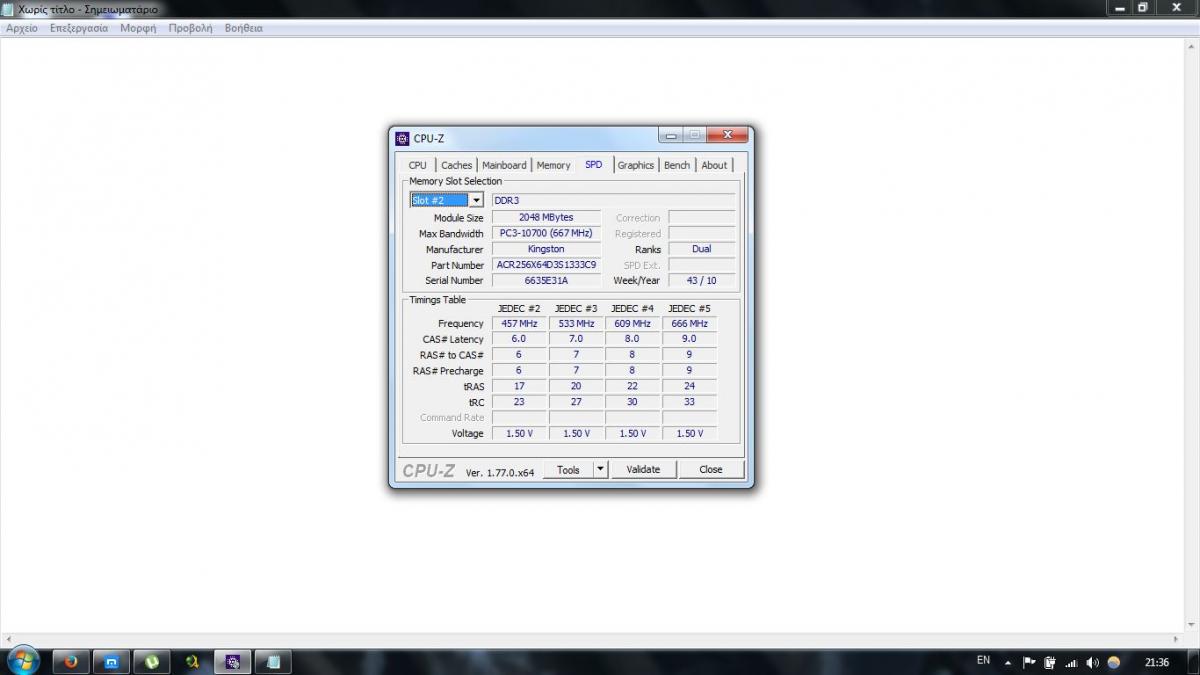This screenshot has width=1200, height=675.
Task: Open the Μορφή menu in Notepad
Action: point(138,28)
